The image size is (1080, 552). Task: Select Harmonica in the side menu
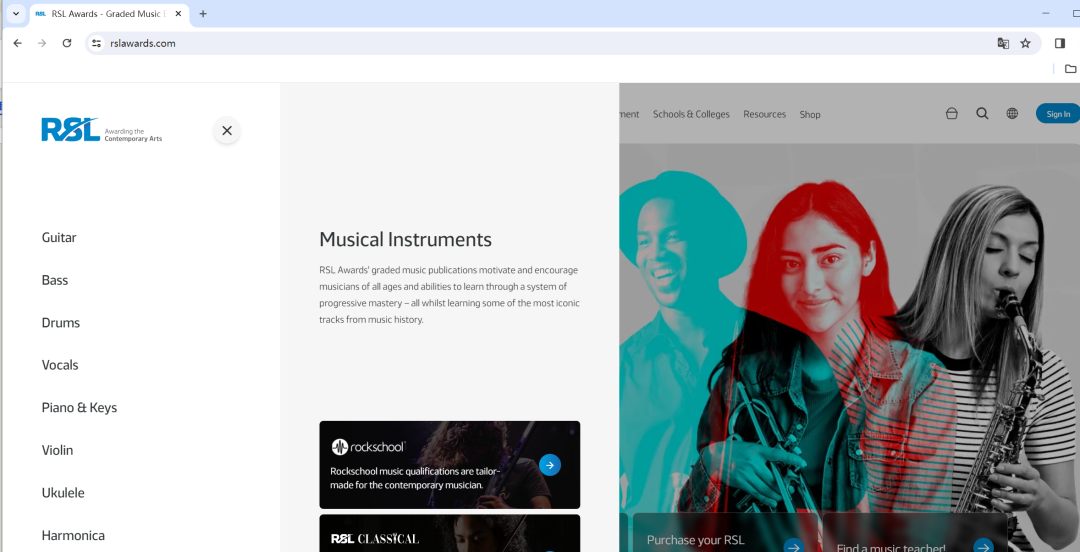(73, 536)
